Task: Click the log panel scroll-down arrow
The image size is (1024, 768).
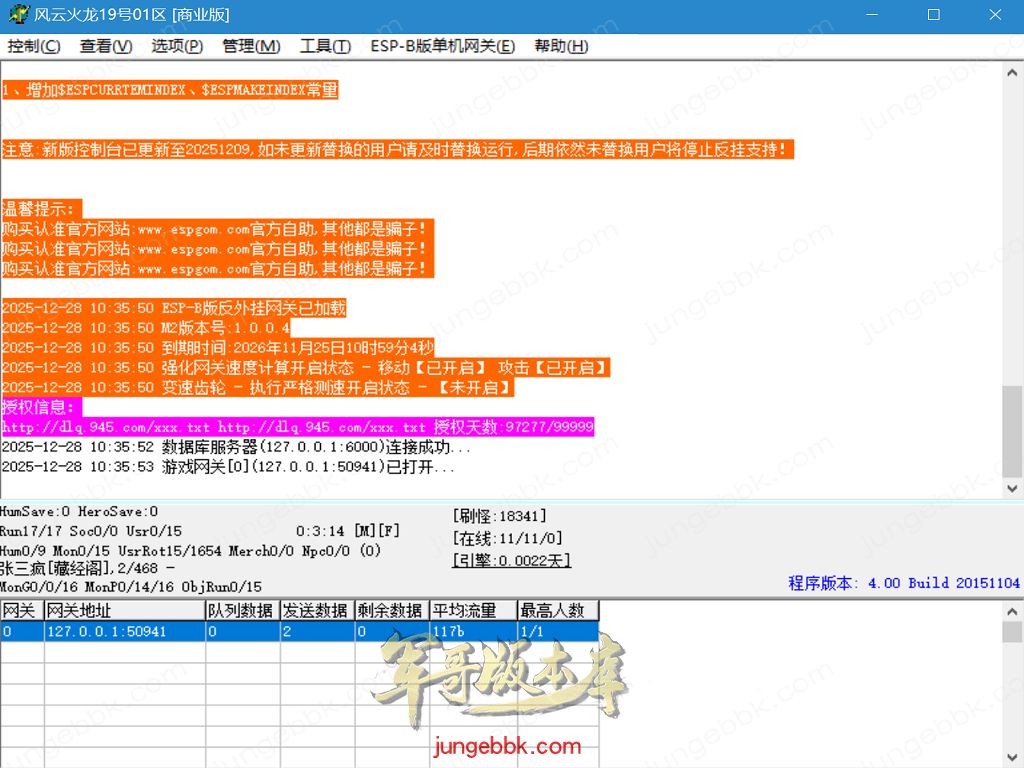Action: tap(1012, 487)
